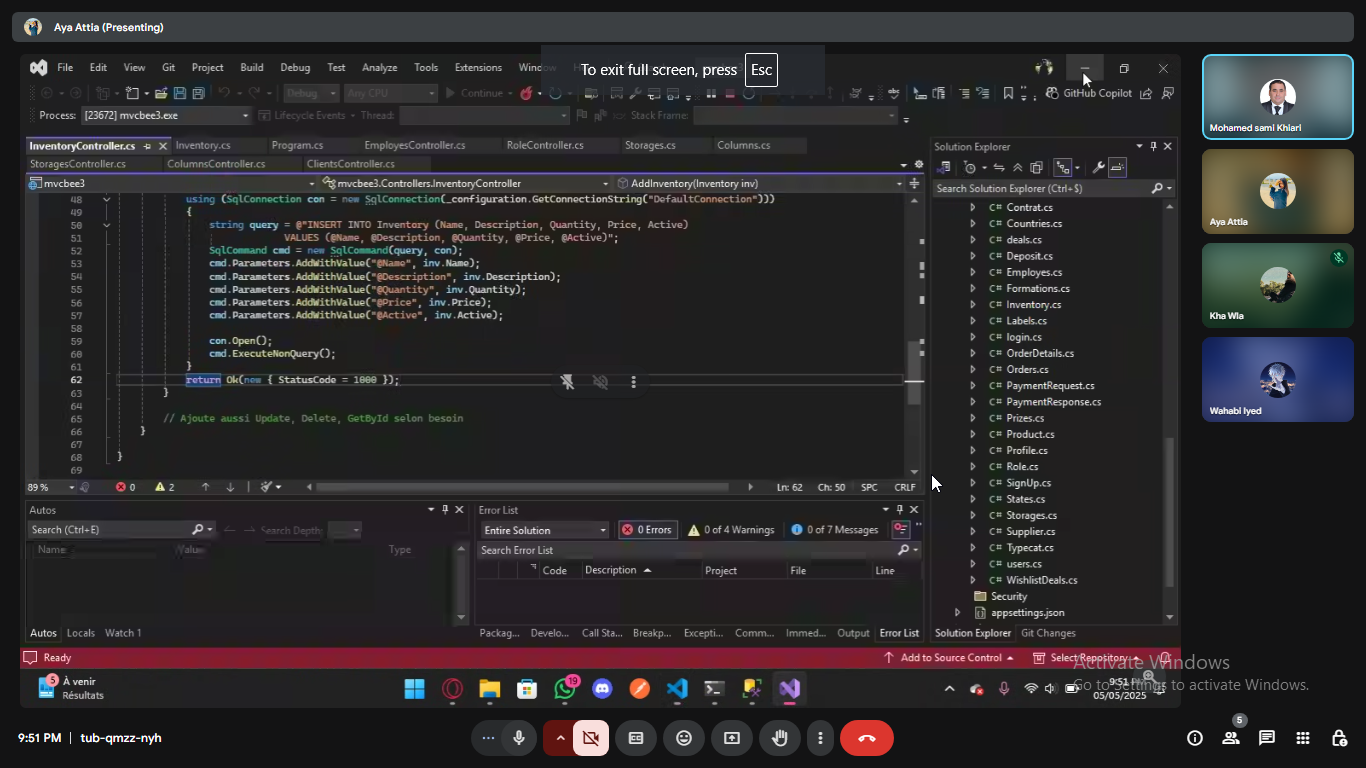Click the Undo arrow in the toolbar
Screen dimensions: 1366x768
click(224, 93)
